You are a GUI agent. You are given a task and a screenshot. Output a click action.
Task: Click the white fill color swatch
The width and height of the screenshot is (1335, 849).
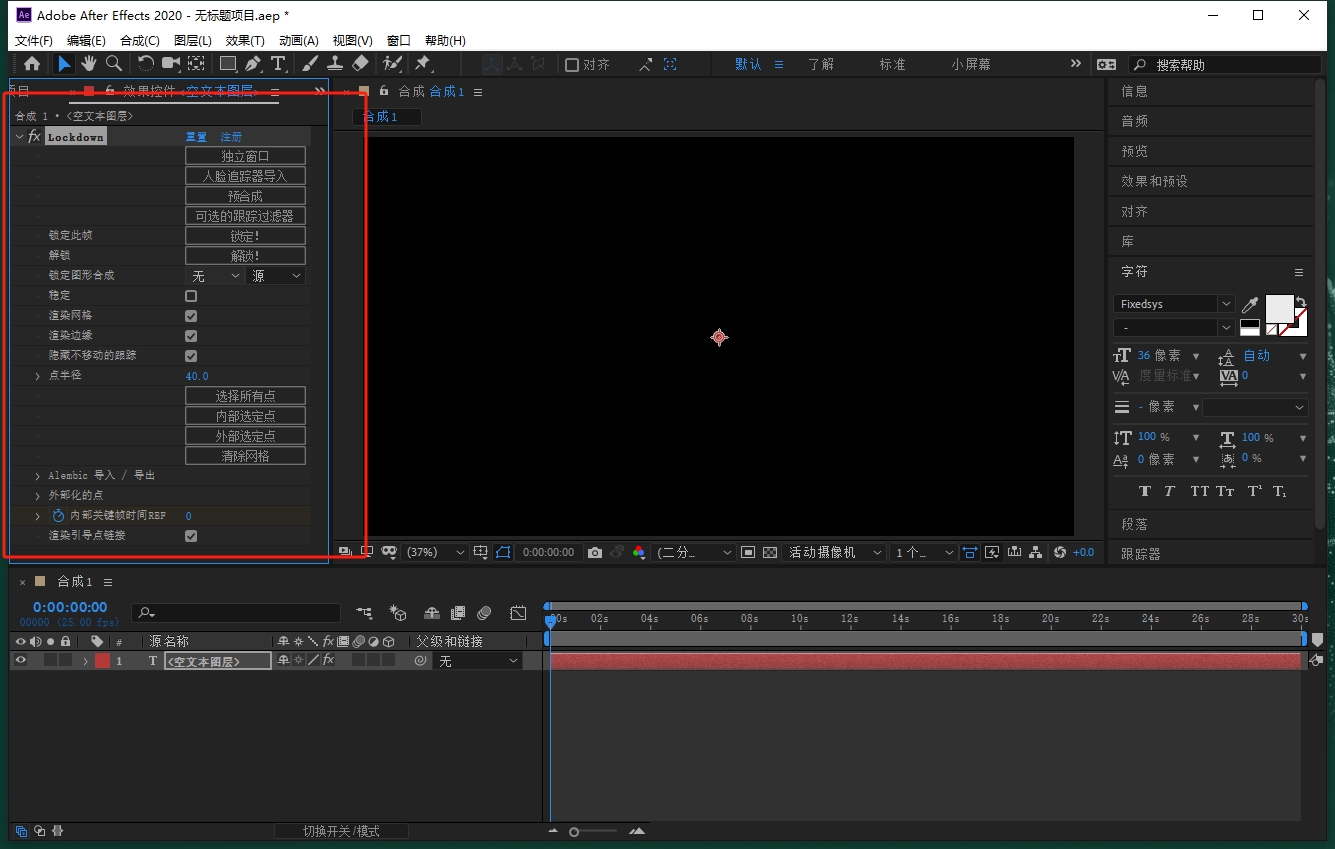coord(1279,308)
